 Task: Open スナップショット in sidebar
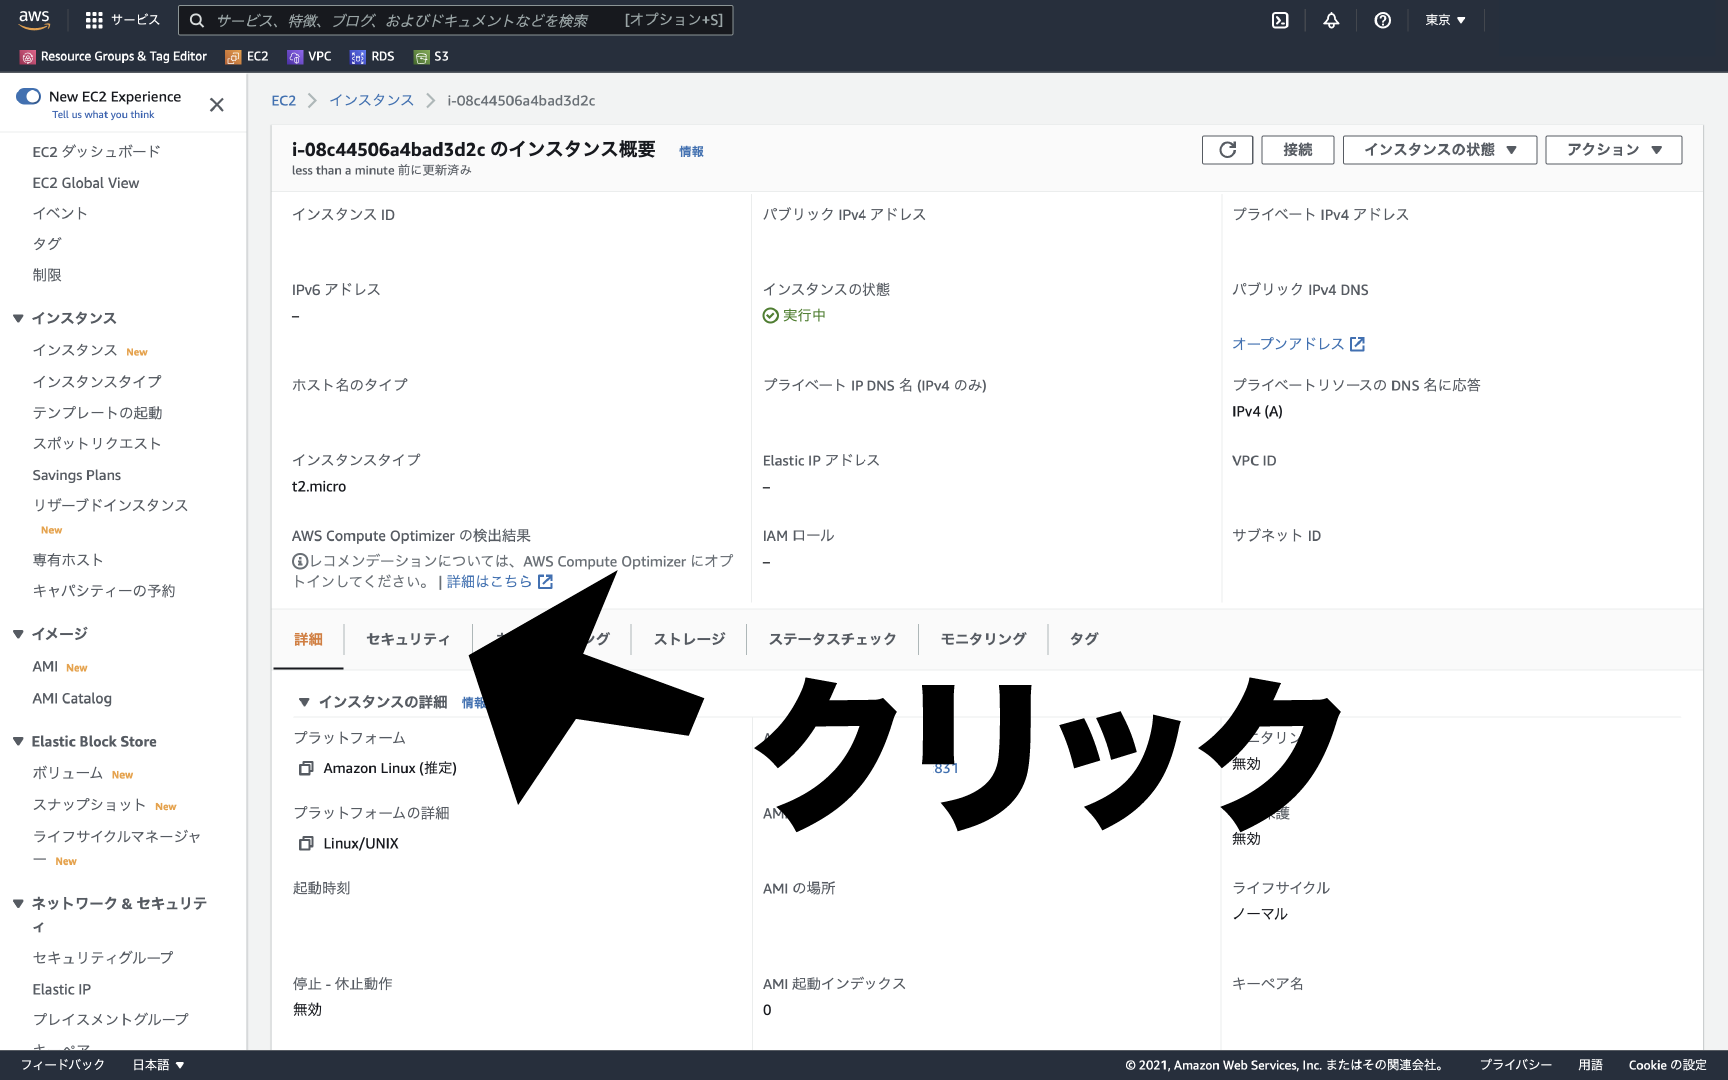tap(90, 805)
